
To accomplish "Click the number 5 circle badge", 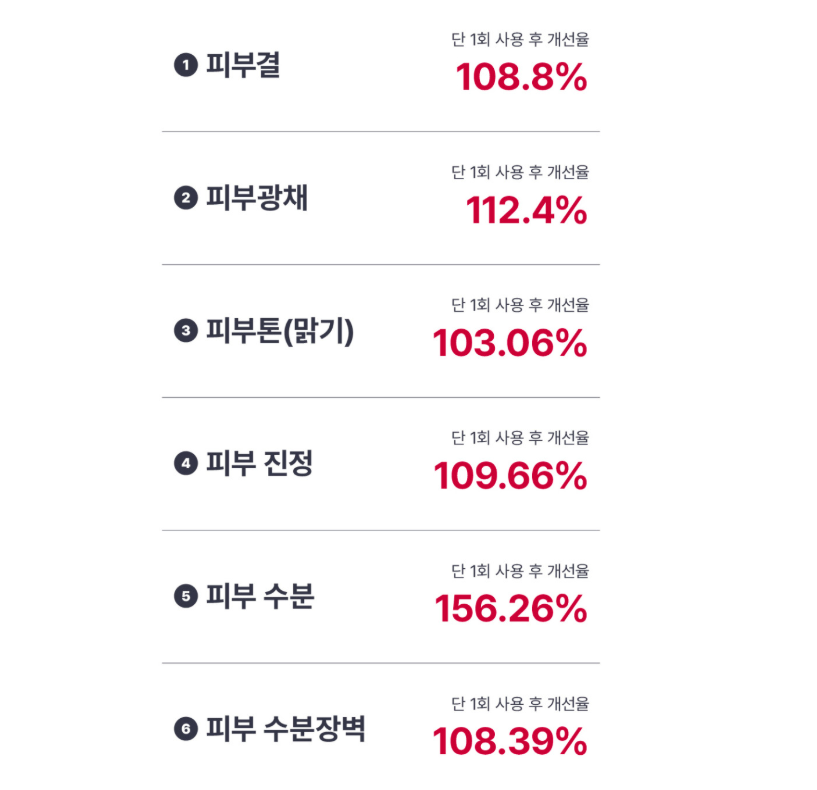I will 184,597.
